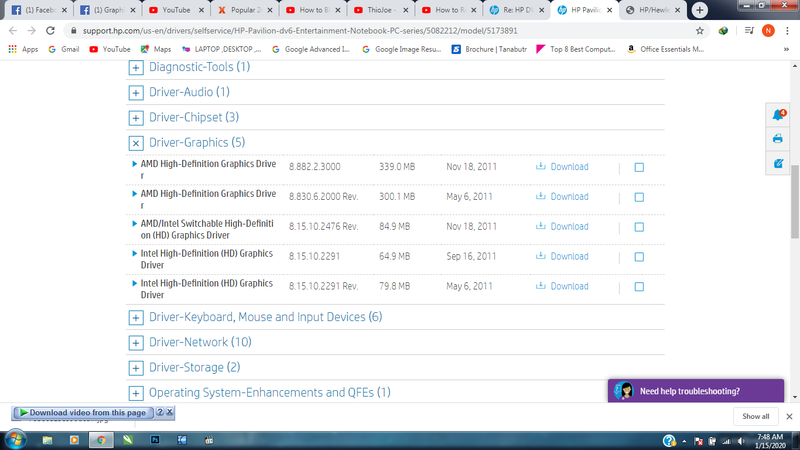Click the help question mark in system tray
The height and width of the screenshot is (450, 800).
click(669, 441)
